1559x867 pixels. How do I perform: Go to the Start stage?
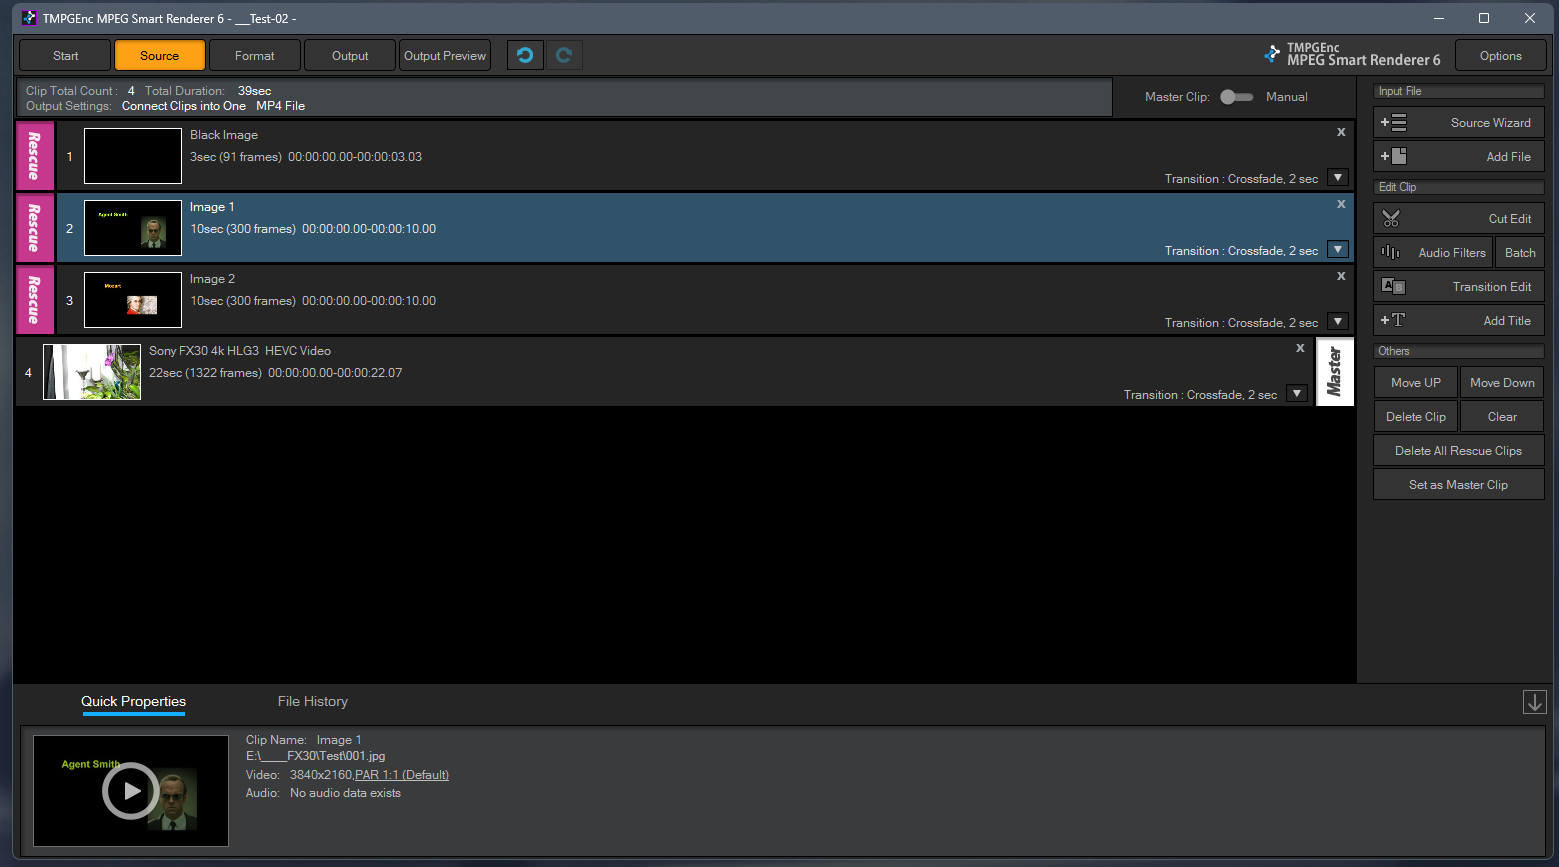click(66, 55)
